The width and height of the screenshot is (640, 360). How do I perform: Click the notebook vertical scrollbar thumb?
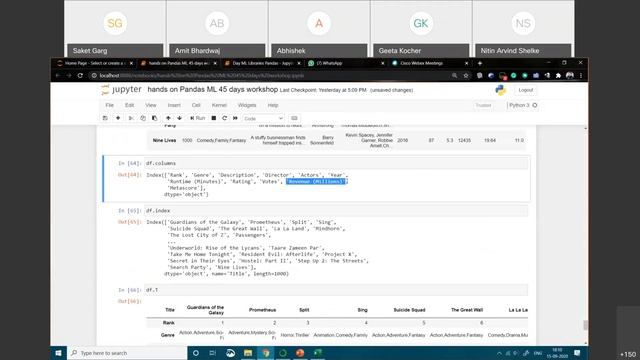coord(585,325)
